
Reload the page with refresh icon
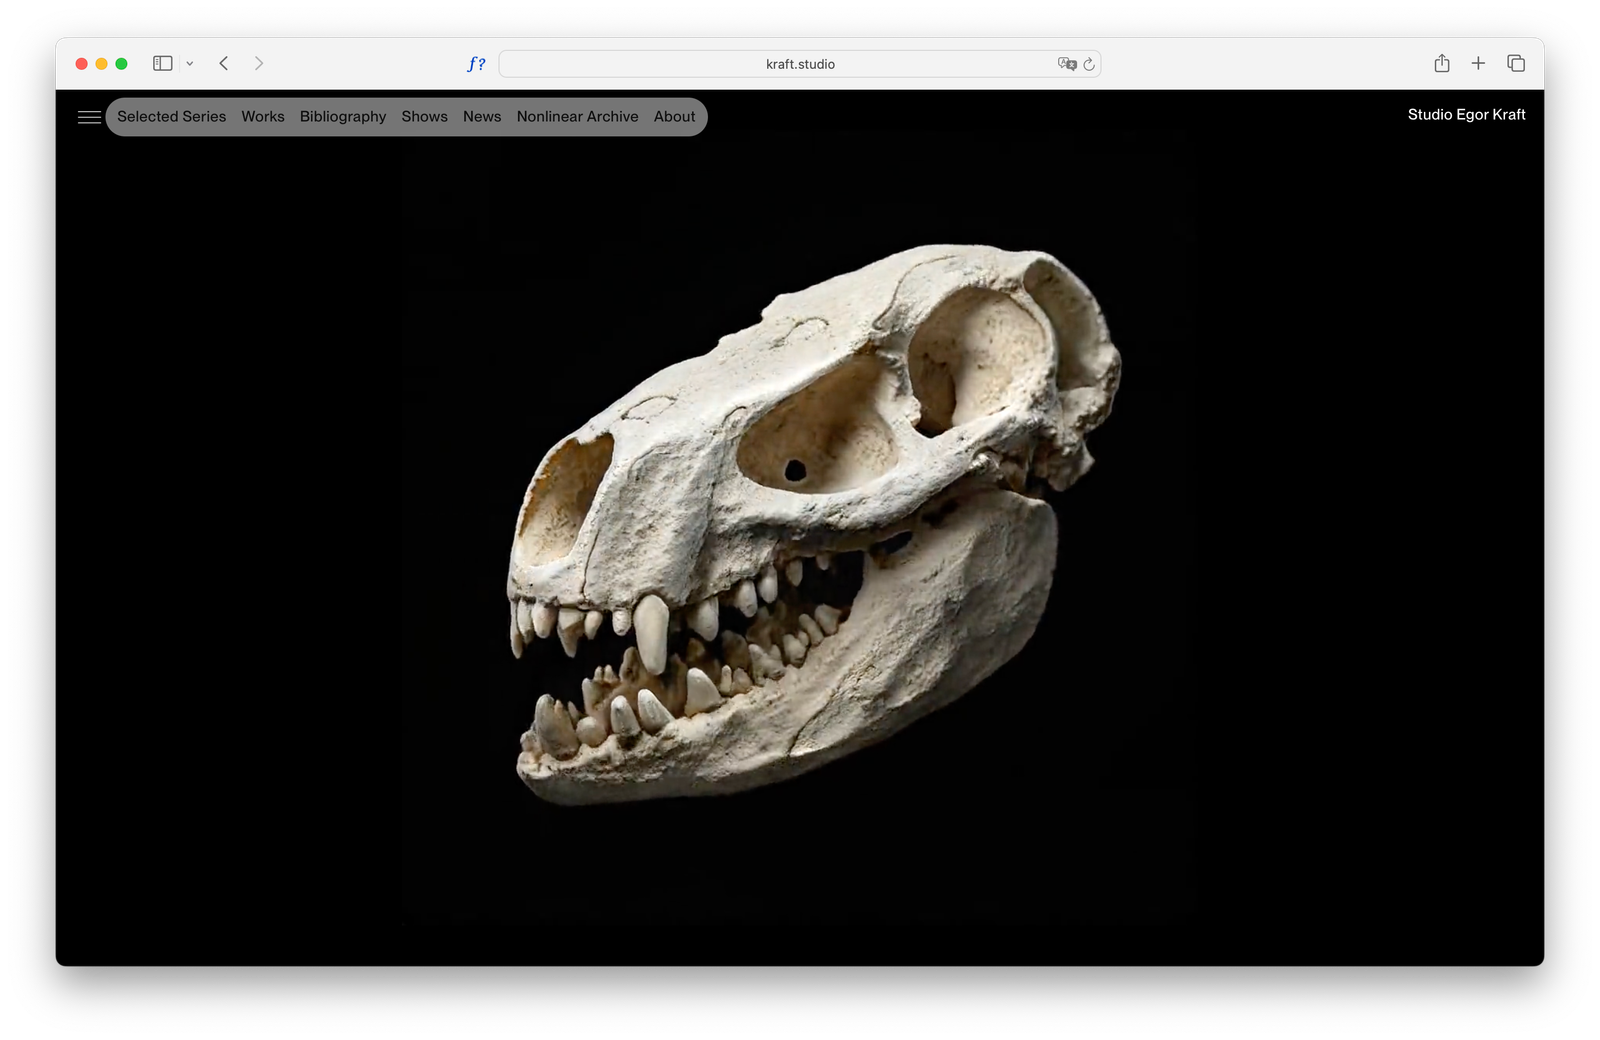click(x=1089, y=64)
